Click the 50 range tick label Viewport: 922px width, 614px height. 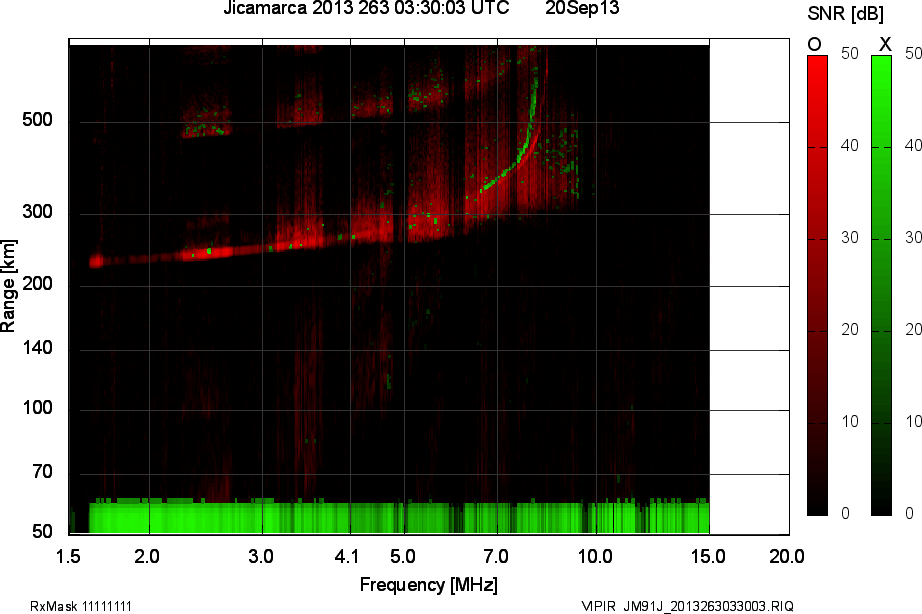[x=42, y=532]
